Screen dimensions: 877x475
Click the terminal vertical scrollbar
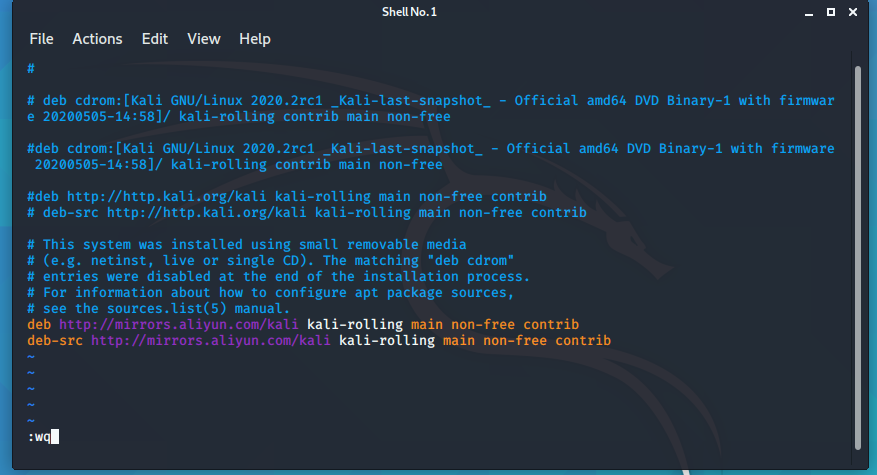tap(858, 257)
